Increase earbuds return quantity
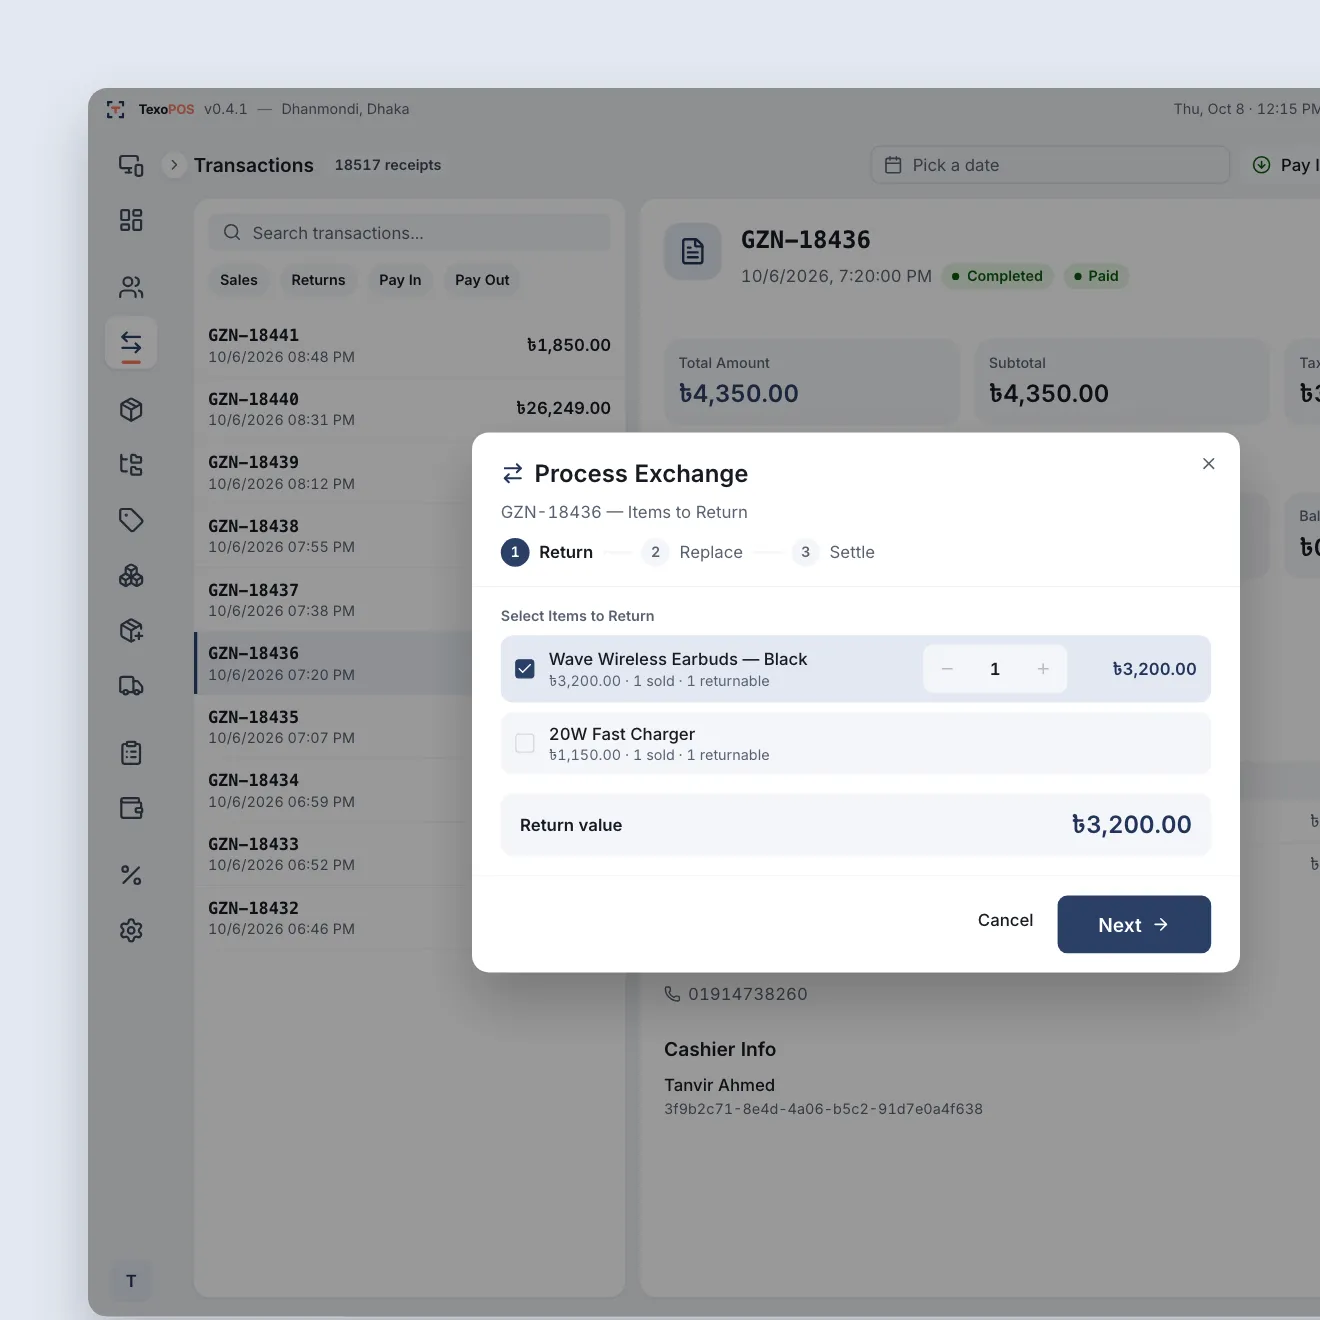This screenshot has width=1320, height=1320. (1043, 669)
